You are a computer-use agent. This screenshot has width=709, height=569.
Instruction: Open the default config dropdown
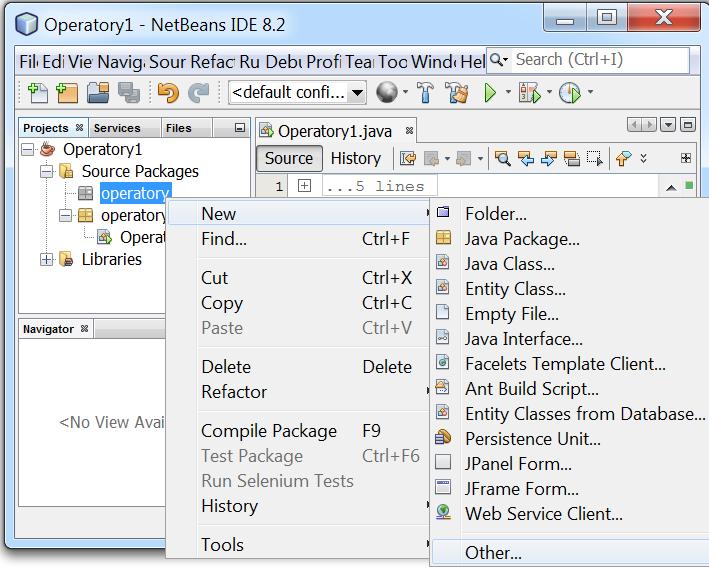pyautogui.click(x=357, y=93)
